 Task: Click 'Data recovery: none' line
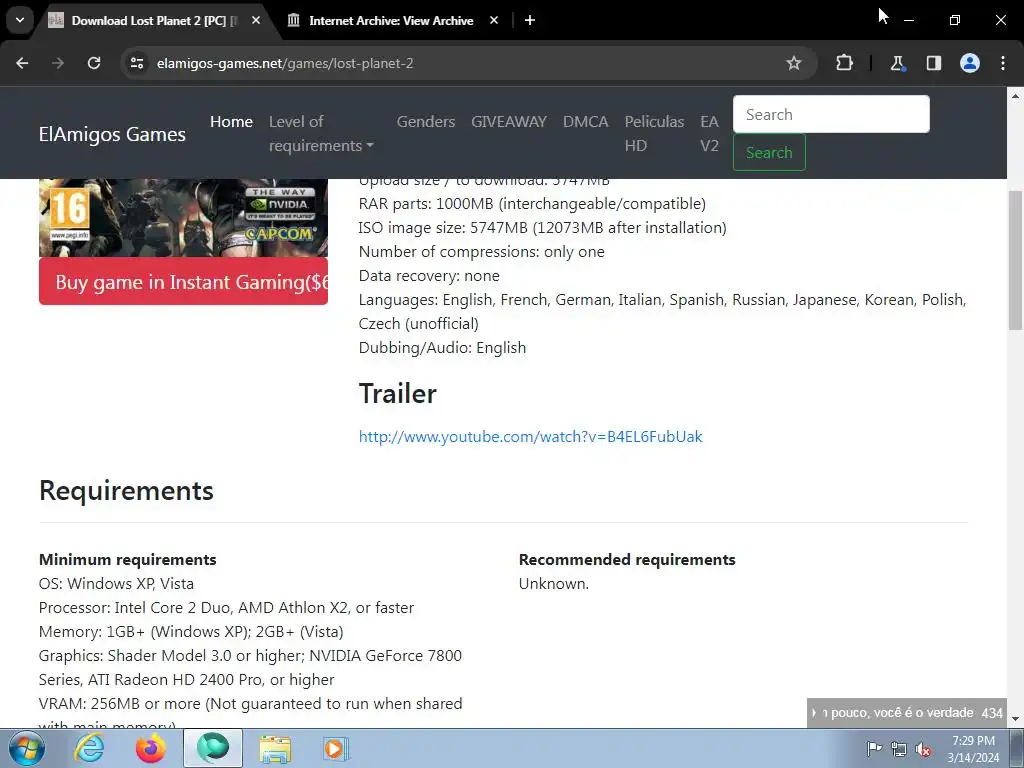(x=429, y=276)
